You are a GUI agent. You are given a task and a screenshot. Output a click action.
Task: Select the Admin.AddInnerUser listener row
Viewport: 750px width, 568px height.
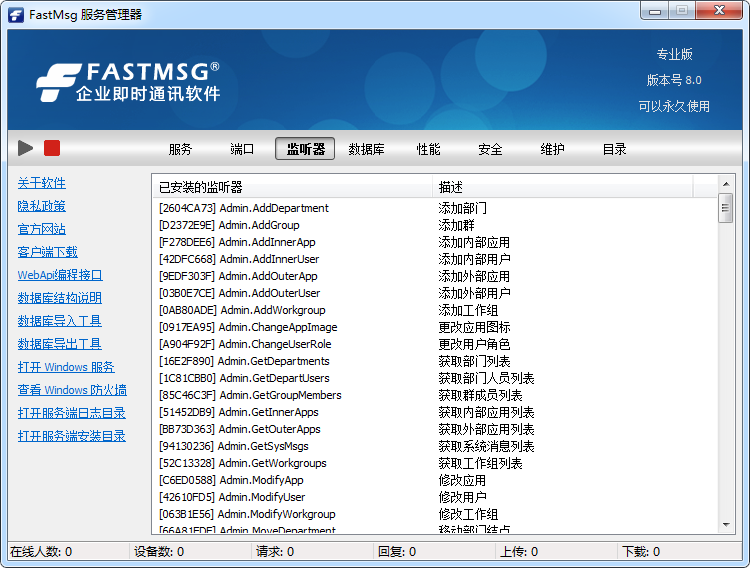coord(434,259)
